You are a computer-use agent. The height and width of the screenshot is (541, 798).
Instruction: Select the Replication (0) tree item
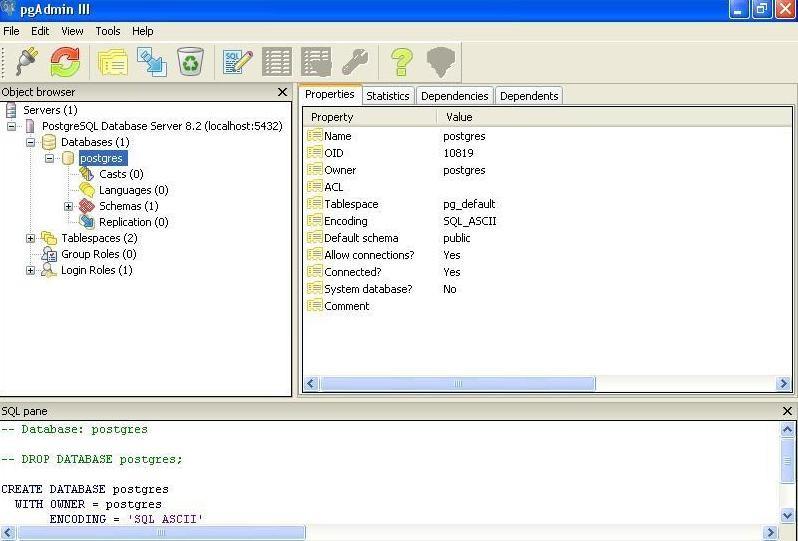[x=133, y=222]
